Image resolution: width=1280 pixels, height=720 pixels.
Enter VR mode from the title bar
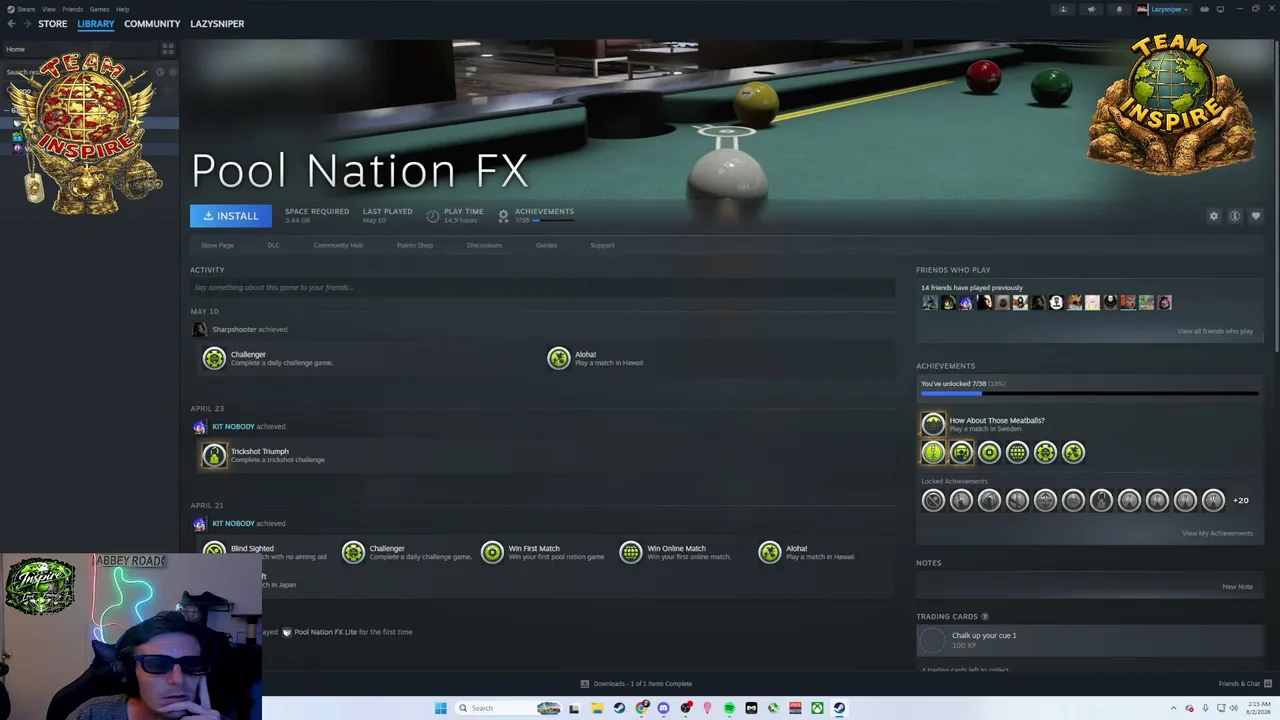[1204, 9]
